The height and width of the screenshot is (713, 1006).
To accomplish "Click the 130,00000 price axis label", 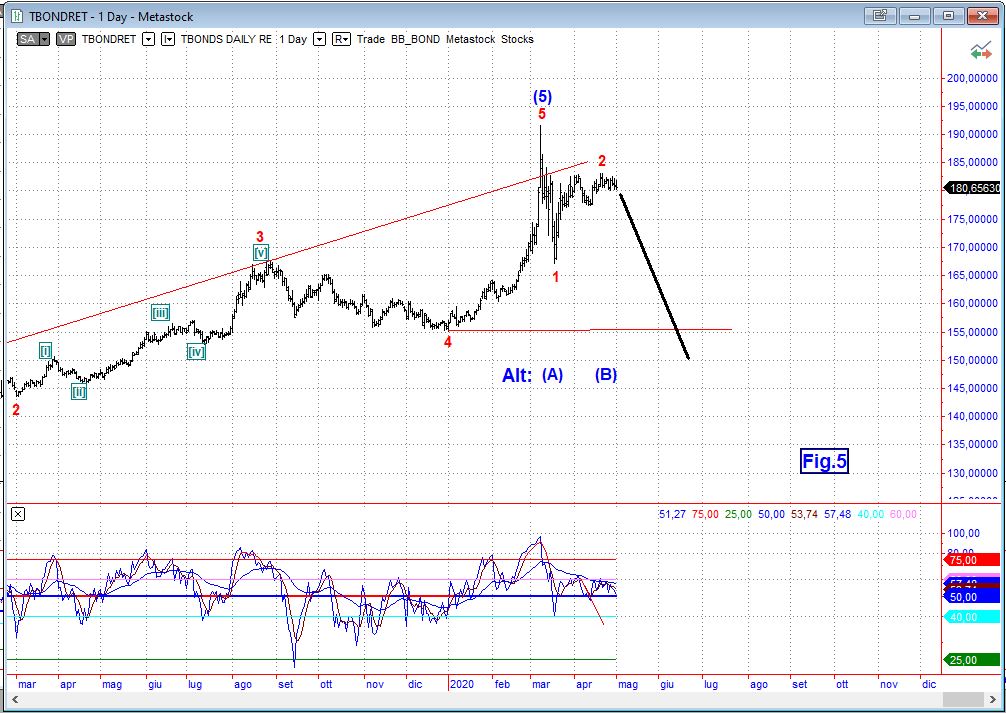I will pos(973,473).
